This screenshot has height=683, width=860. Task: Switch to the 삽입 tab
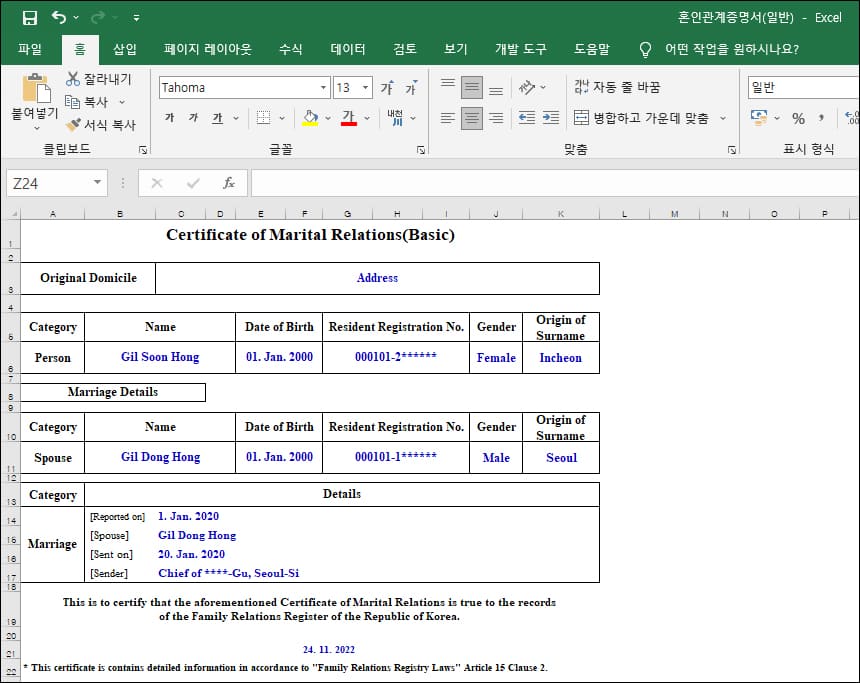(x=125, y=49)
